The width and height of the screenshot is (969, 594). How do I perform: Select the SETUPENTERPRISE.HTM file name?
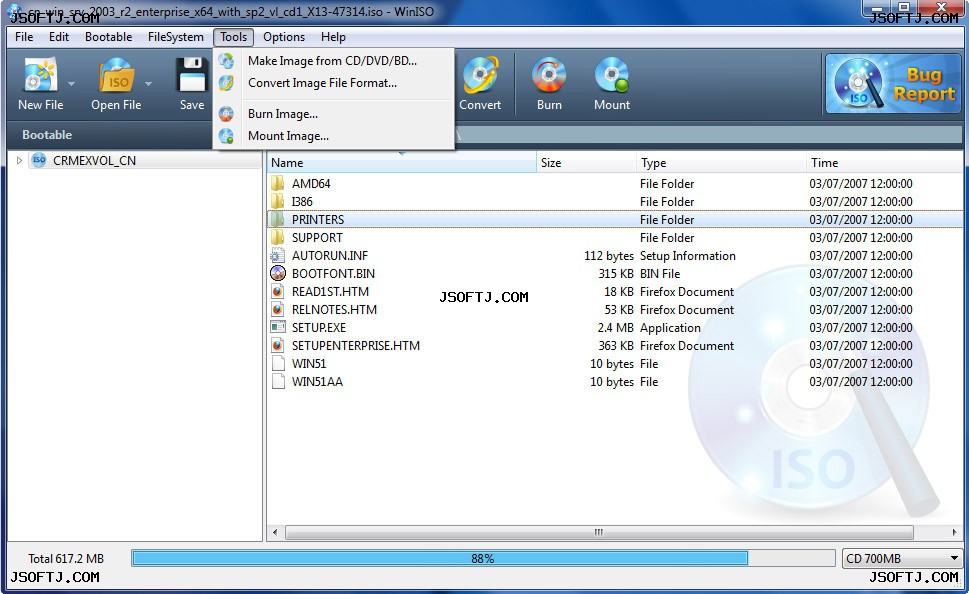(x=356, y=346)
